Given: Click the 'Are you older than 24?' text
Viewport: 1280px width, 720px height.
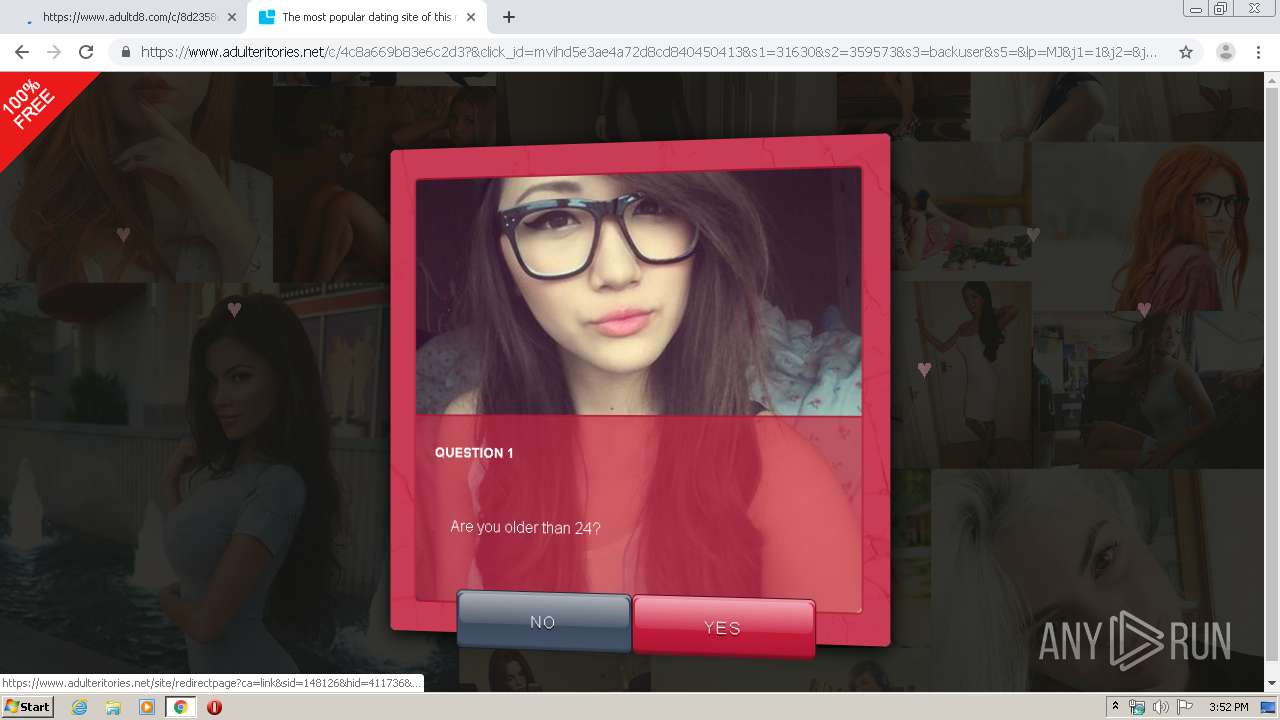Looking at the screenshot, I should pyautogui.click(x=525, y=527).
